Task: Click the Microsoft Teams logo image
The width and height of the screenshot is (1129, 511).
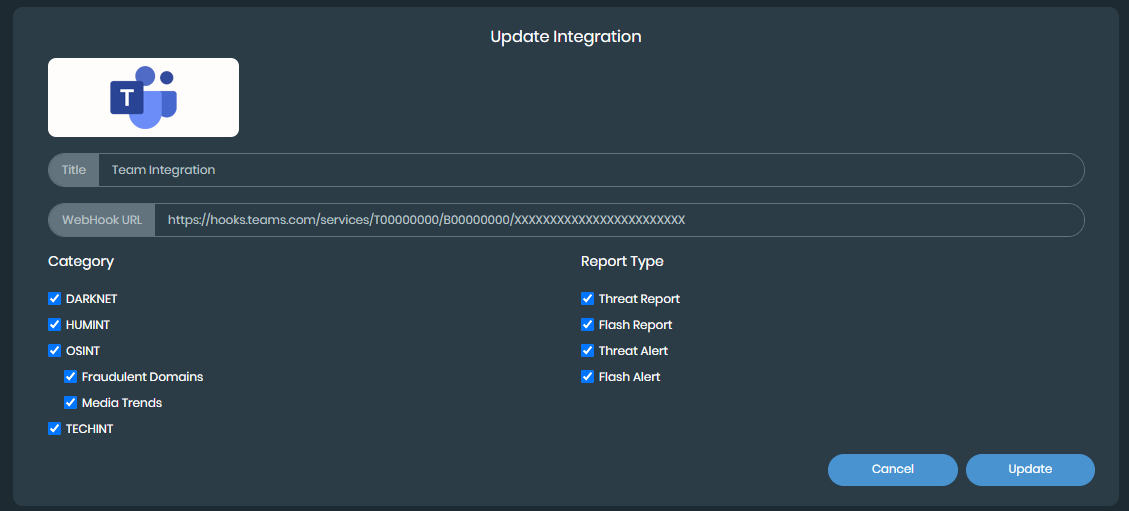Action: coord(143,97)
